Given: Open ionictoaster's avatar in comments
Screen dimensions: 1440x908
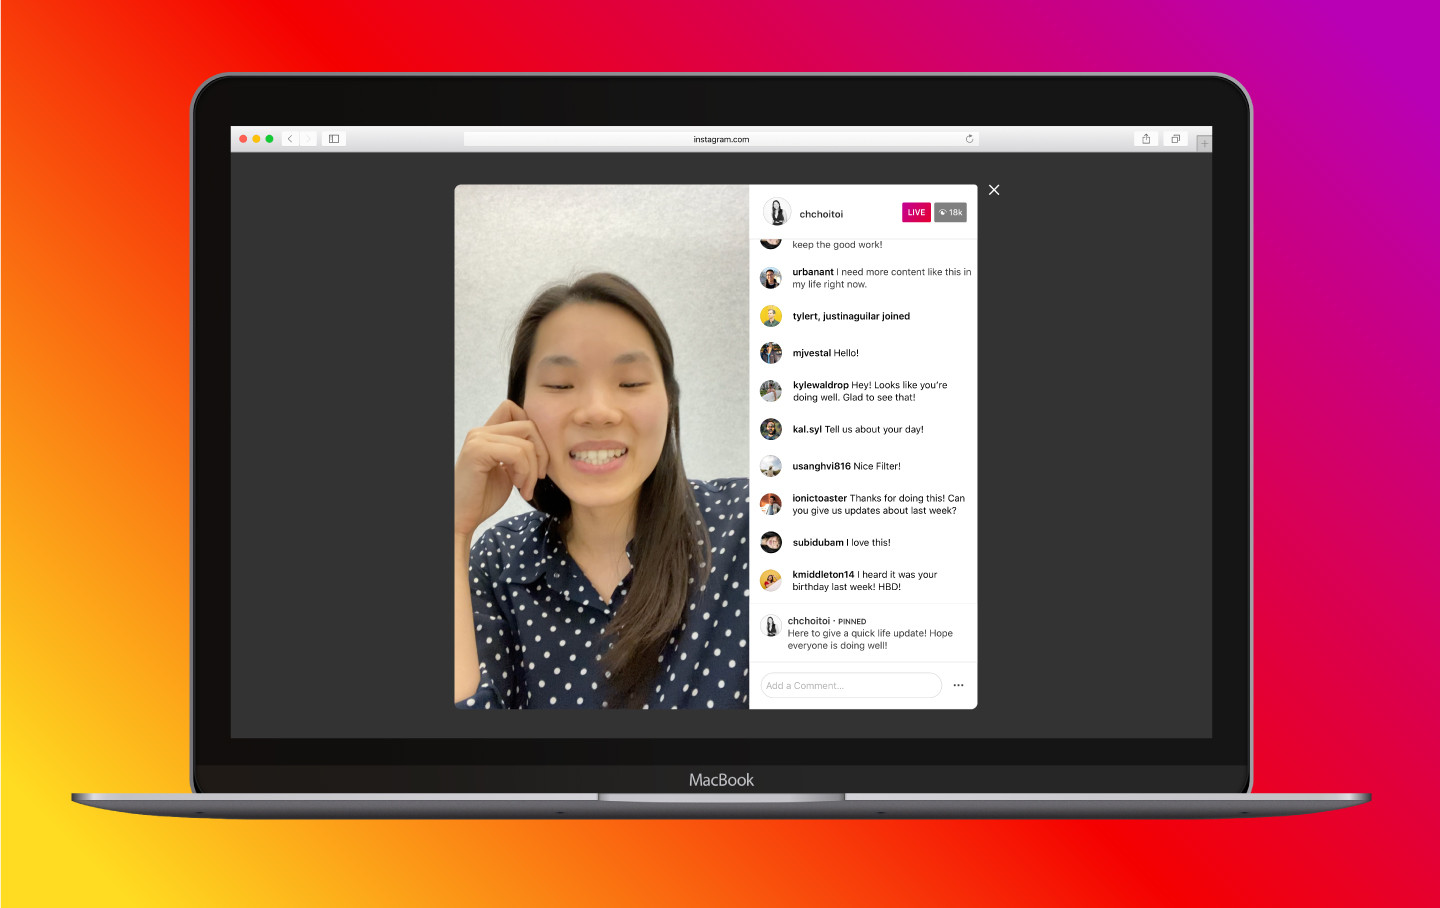Looking at the screenshot, I should tap(770, 504).
